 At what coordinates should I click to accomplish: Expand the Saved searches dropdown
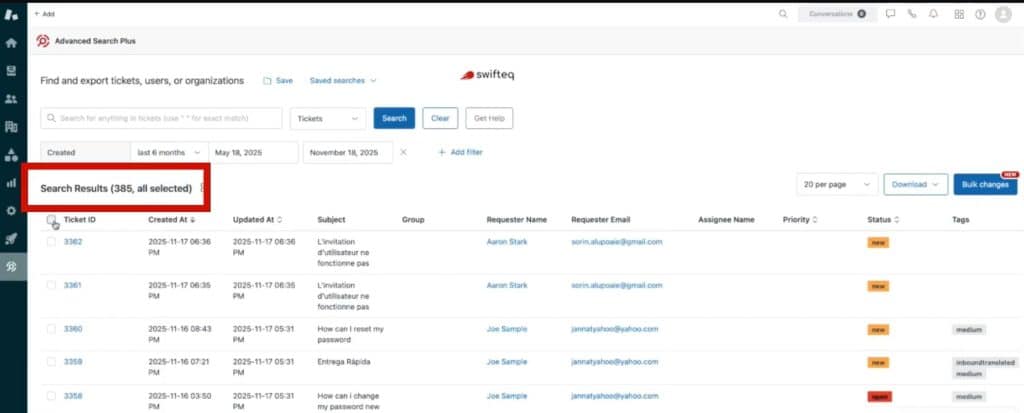(x=343, y=80)
